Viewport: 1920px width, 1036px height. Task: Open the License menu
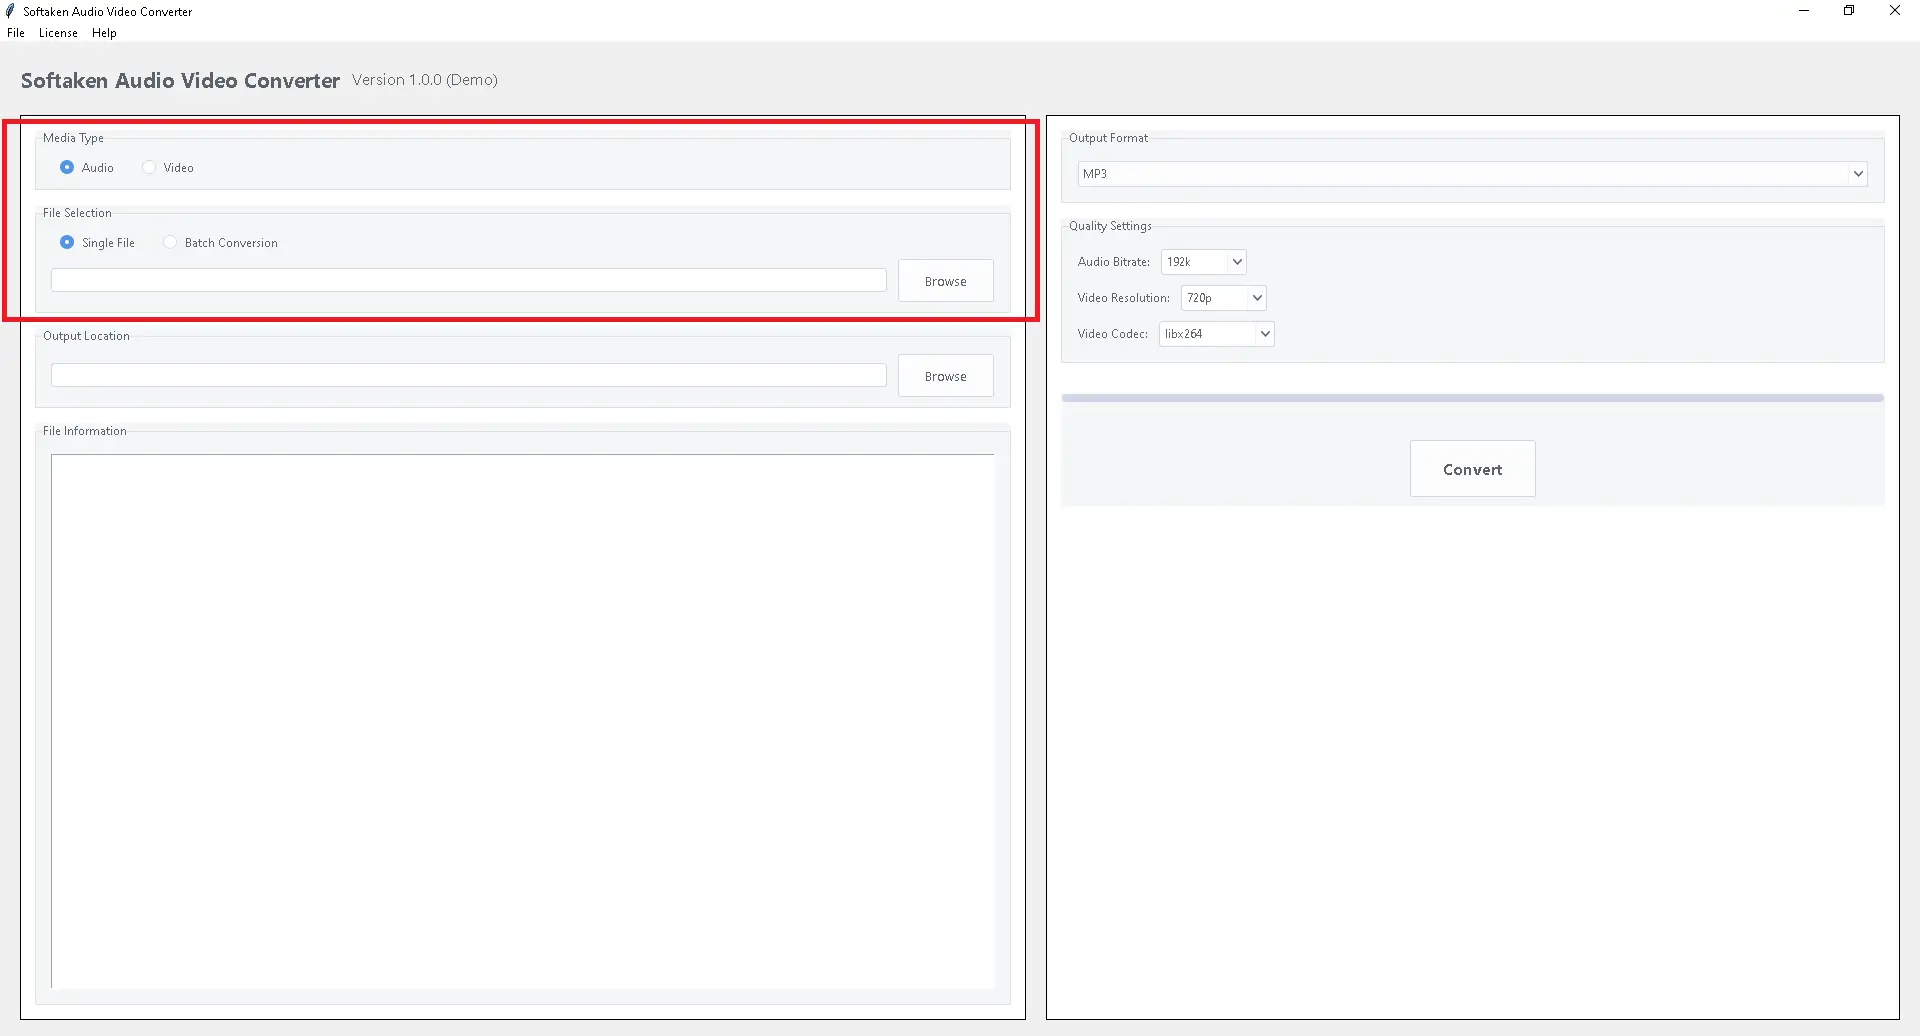pos(58,33)
